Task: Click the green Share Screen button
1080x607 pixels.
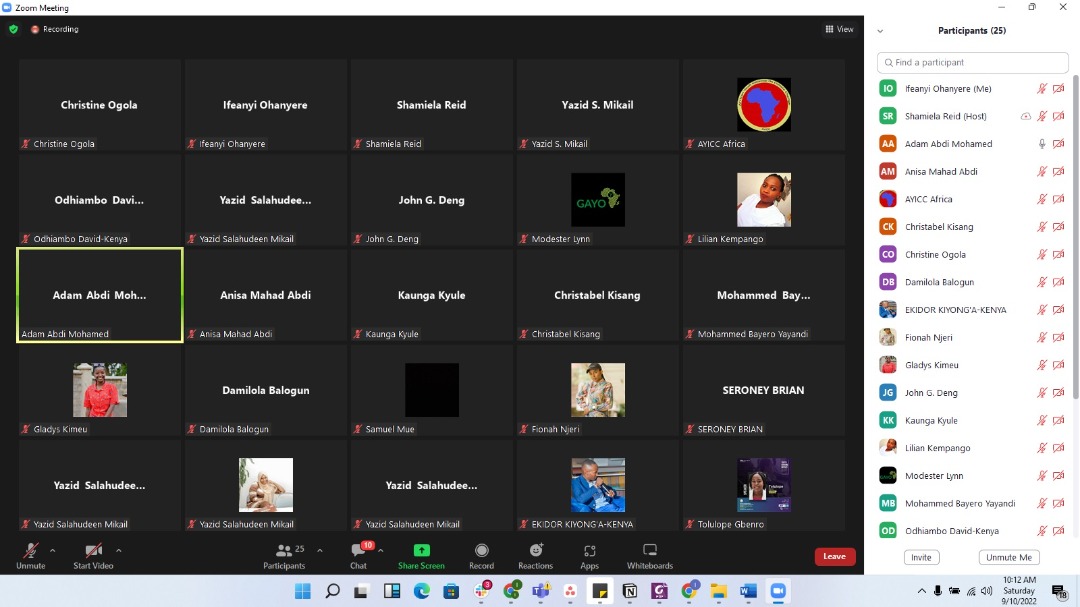Action: coord(421,556)
